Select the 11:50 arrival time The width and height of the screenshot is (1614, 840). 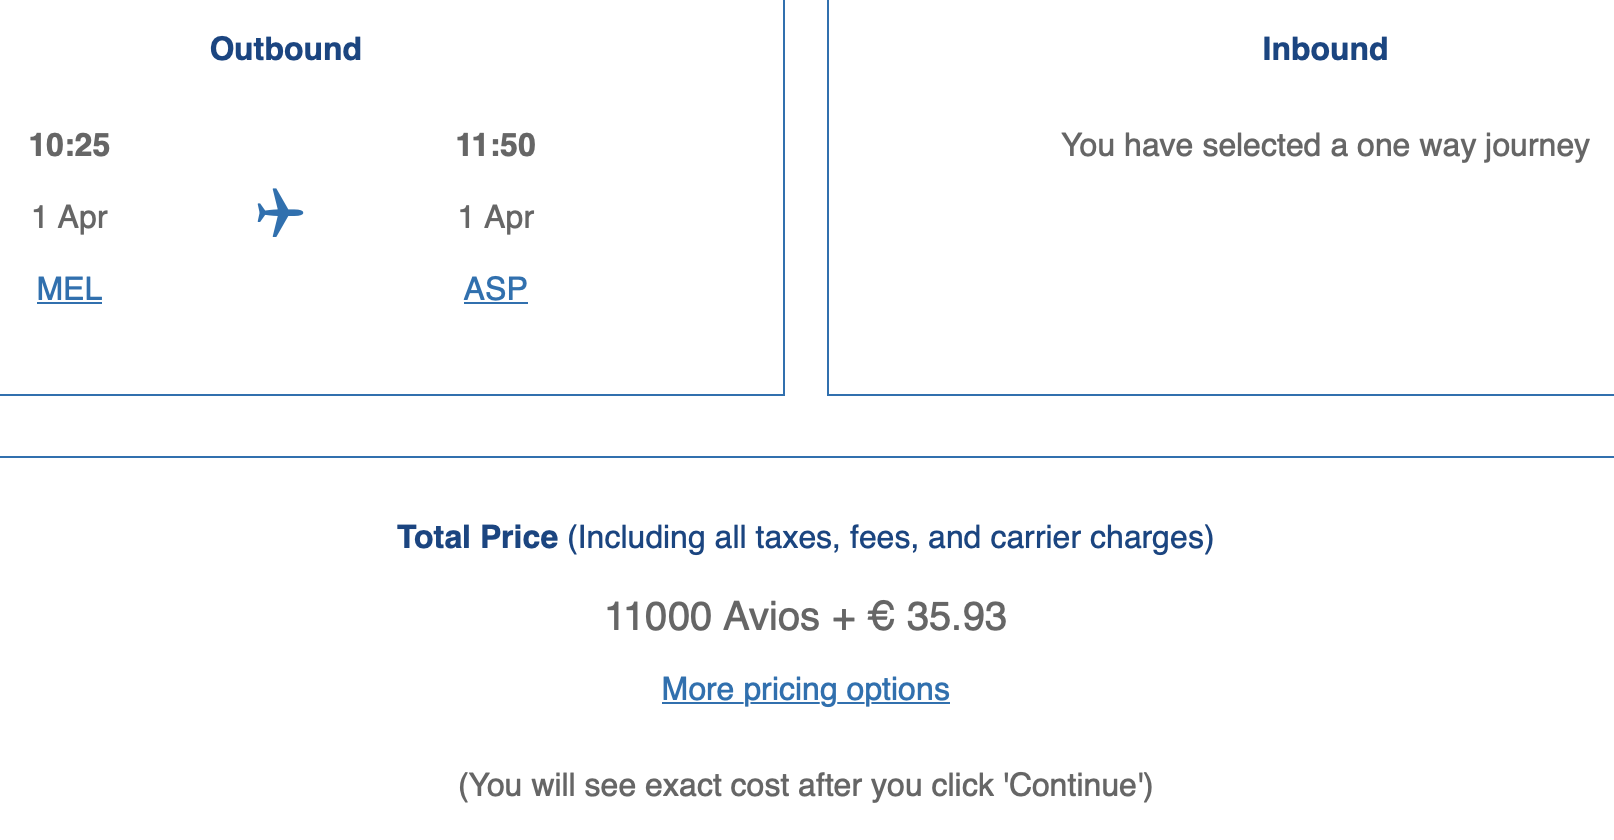(495, 145)
